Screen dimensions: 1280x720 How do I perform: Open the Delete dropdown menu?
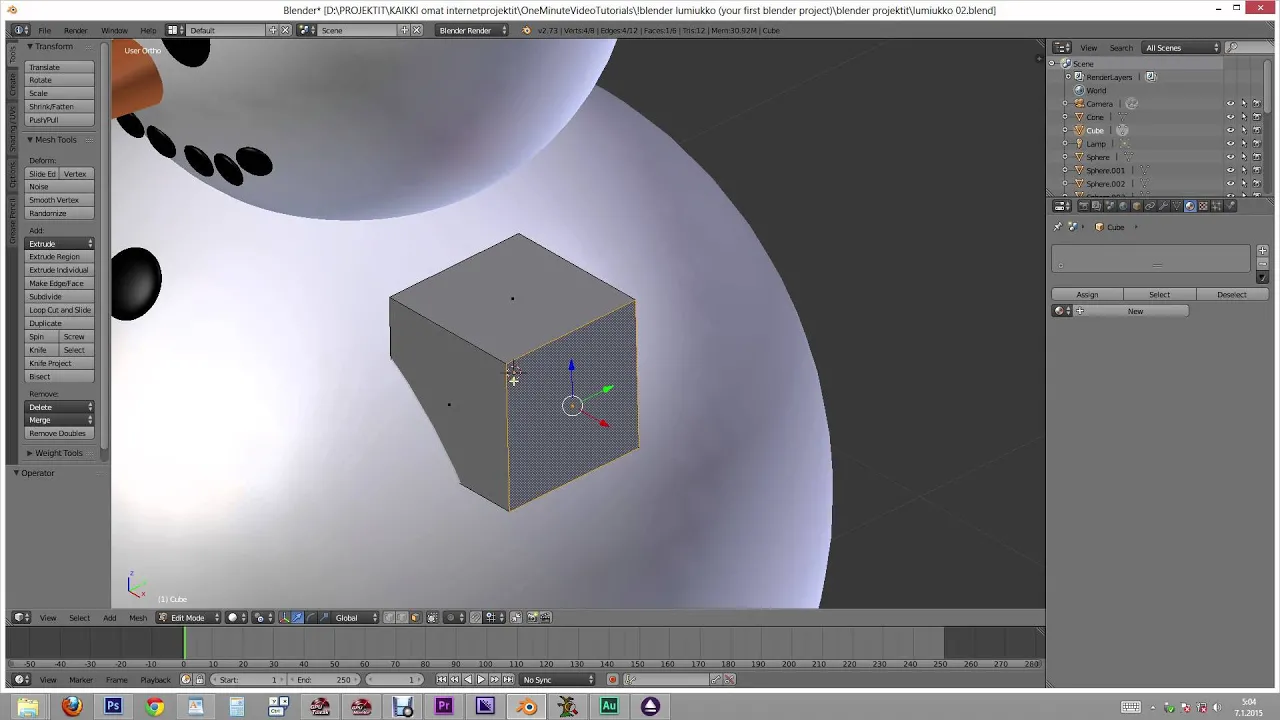[x=60, y=407]
